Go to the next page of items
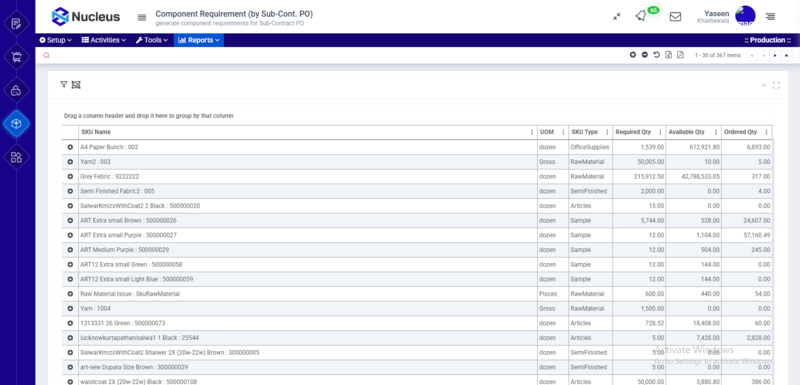This screenshot has height=385, width=800. click(x=775, y=55)
